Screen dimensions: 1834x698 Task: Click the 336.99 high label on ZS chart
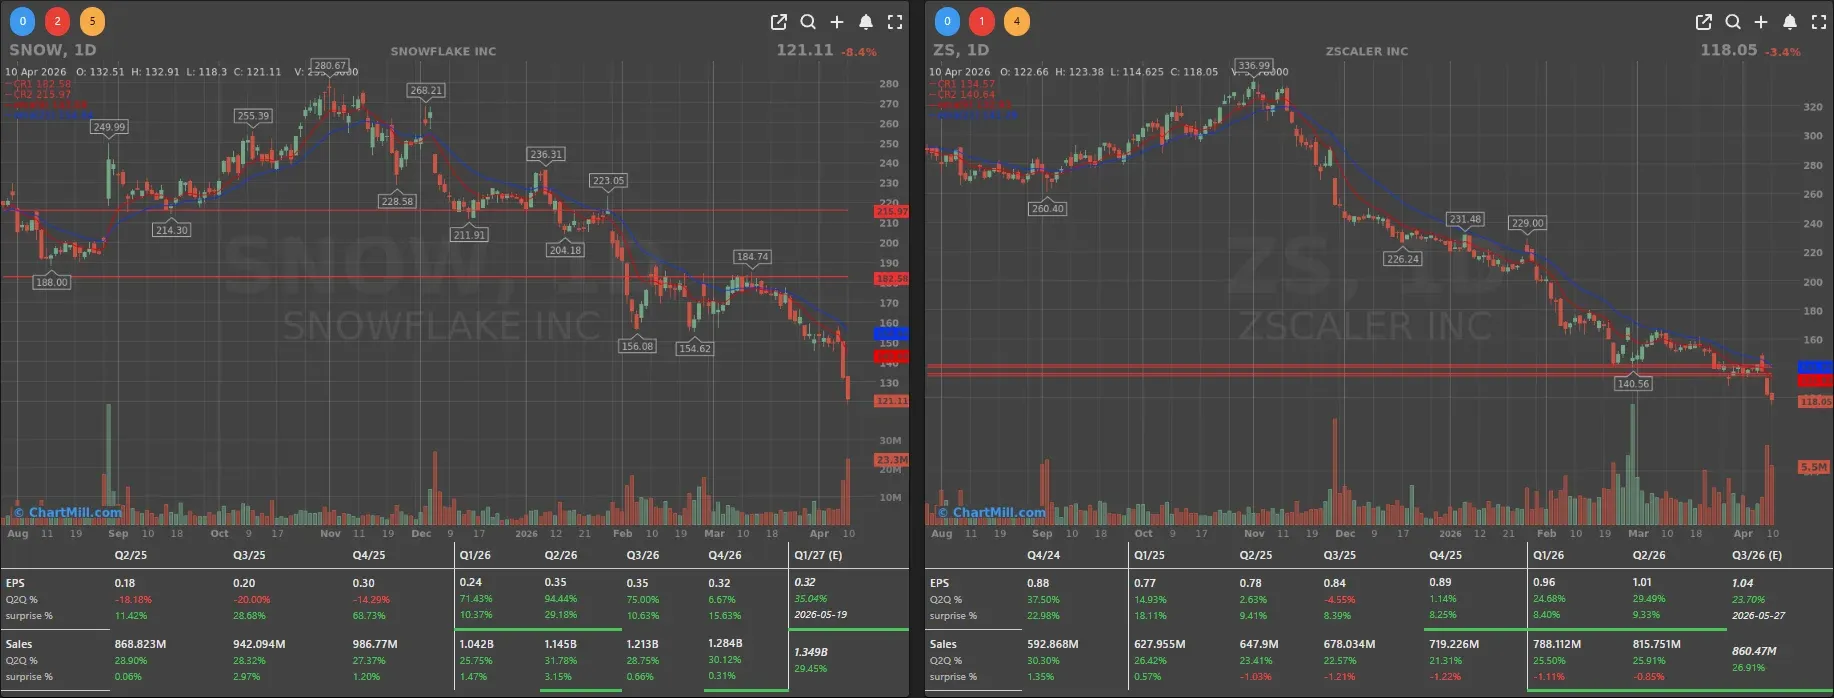point(1253,65)
